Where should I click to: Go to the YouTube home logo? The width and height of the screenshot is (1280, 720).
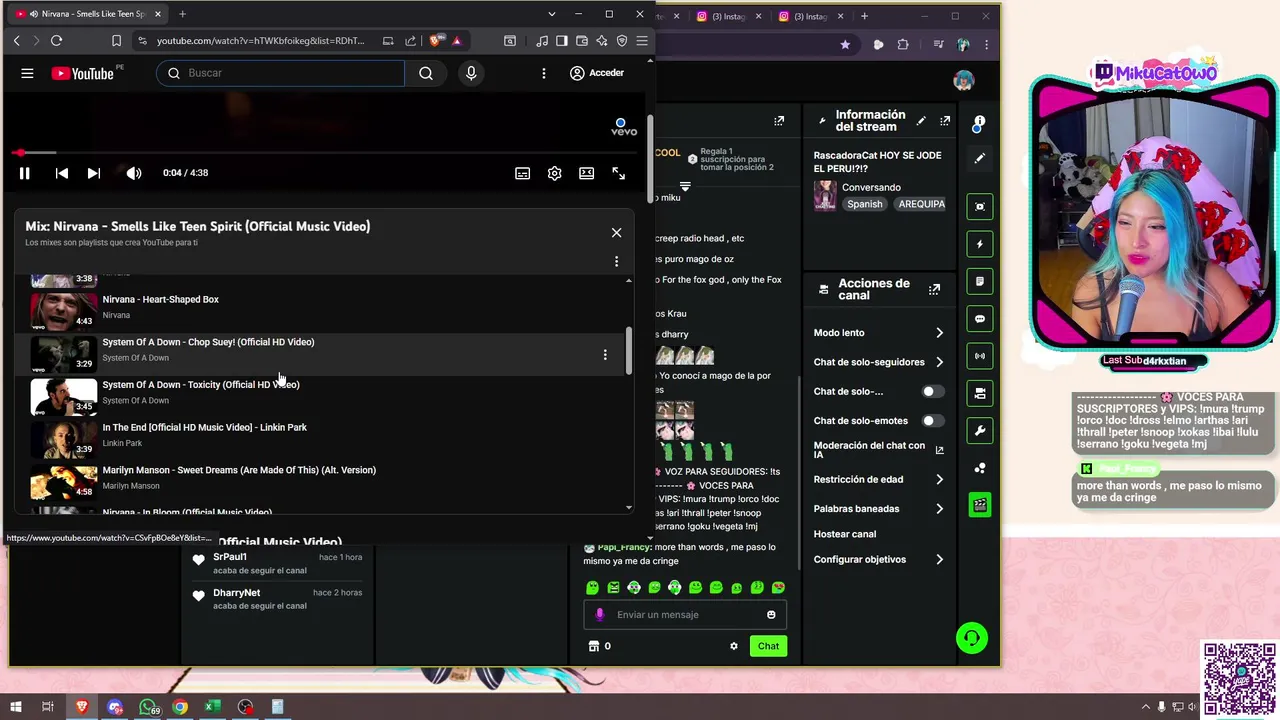tap(83, 73)
